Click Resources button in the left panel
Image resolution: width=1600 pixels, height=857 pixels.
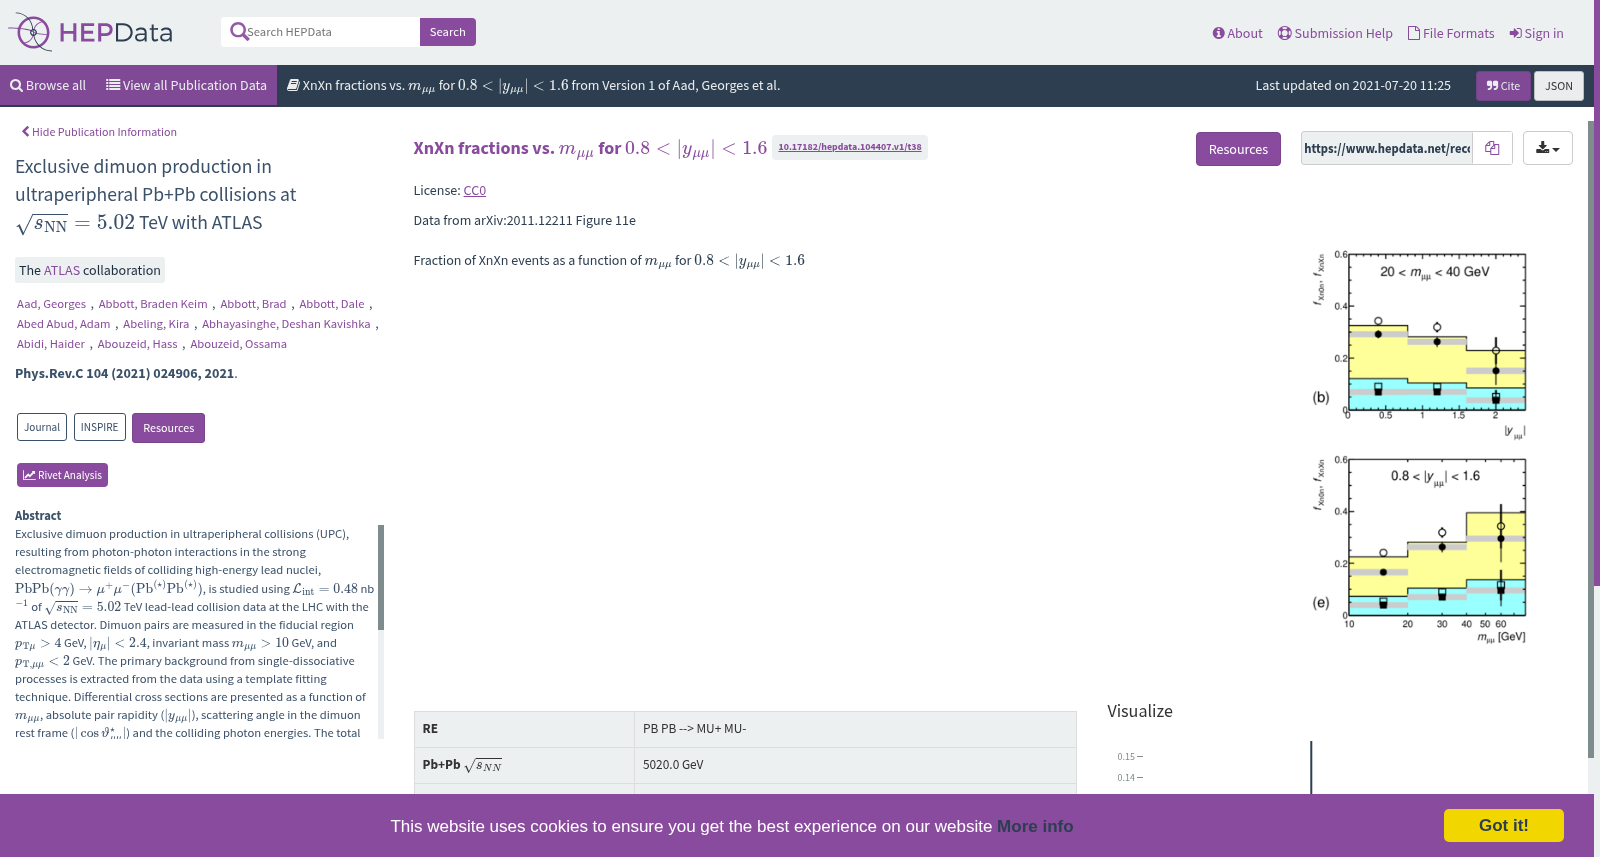(x=168, y=428)
